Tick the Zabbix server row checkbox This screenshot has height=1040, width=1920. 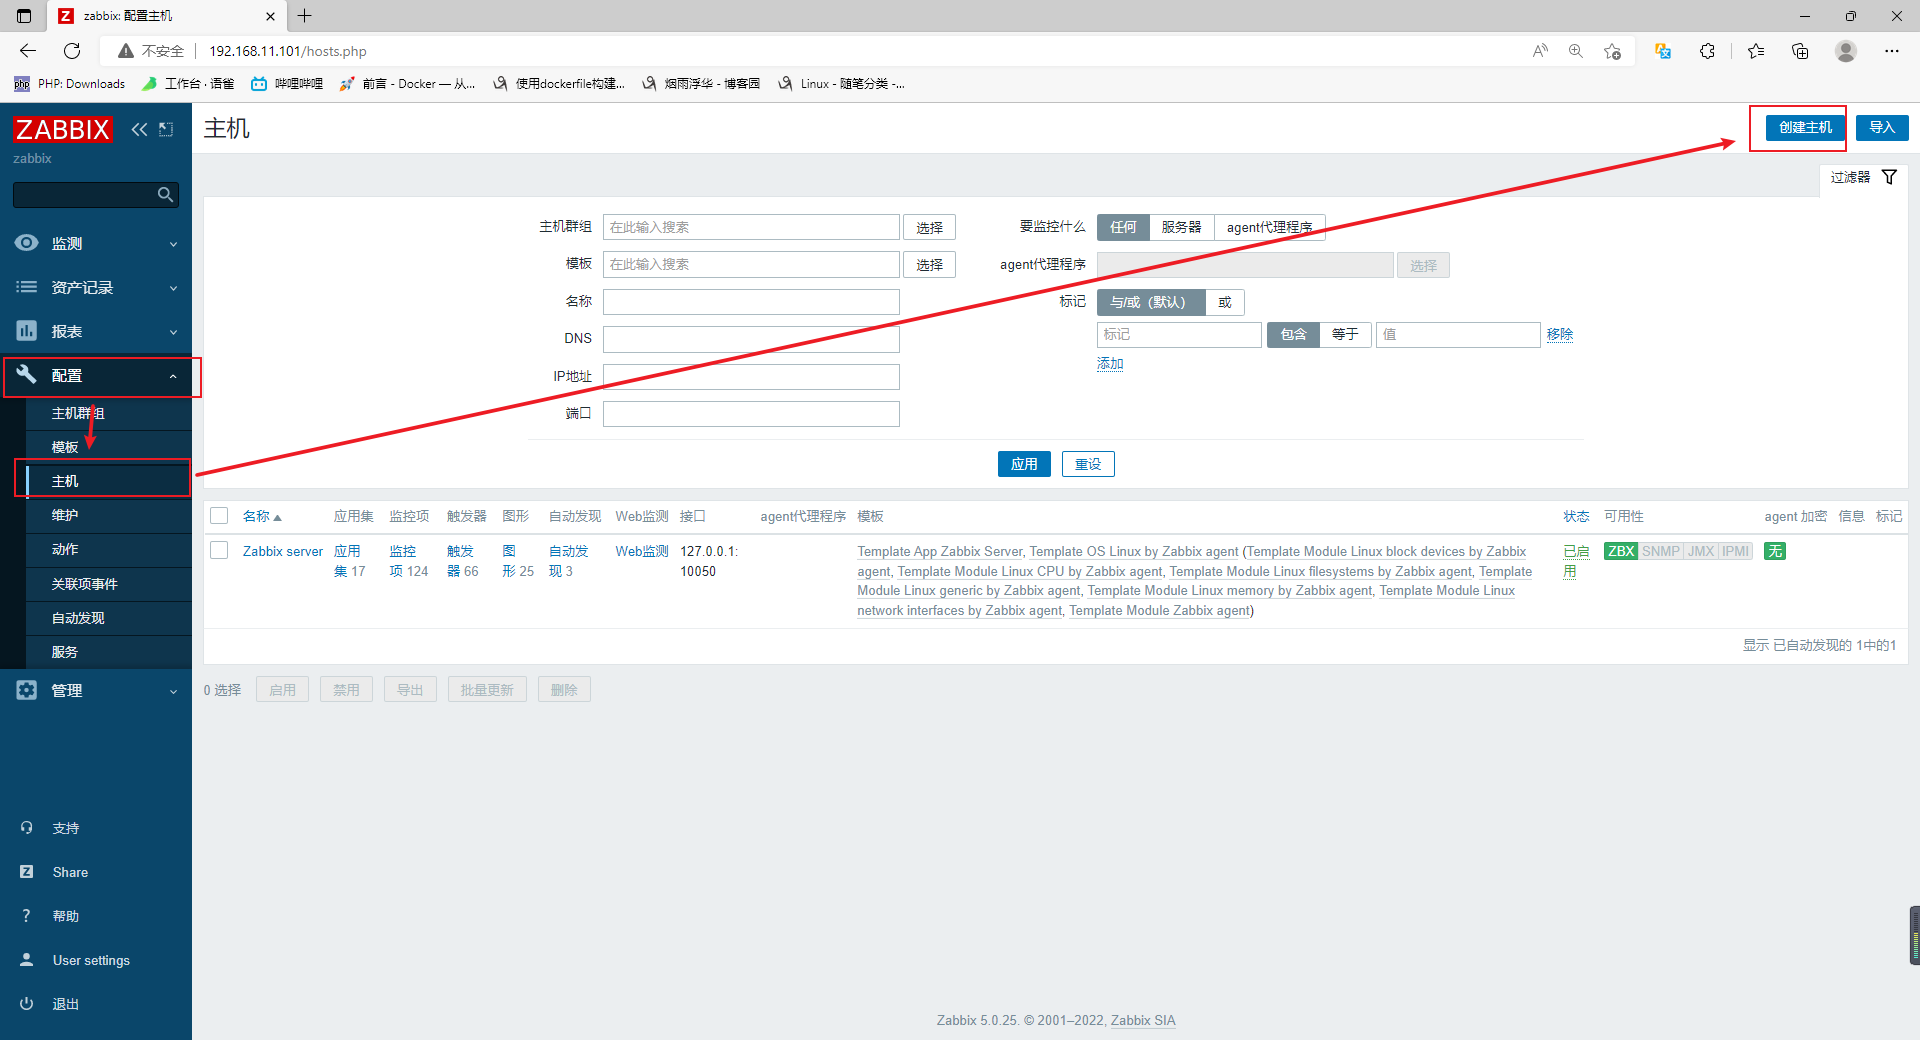coord(219,550)
